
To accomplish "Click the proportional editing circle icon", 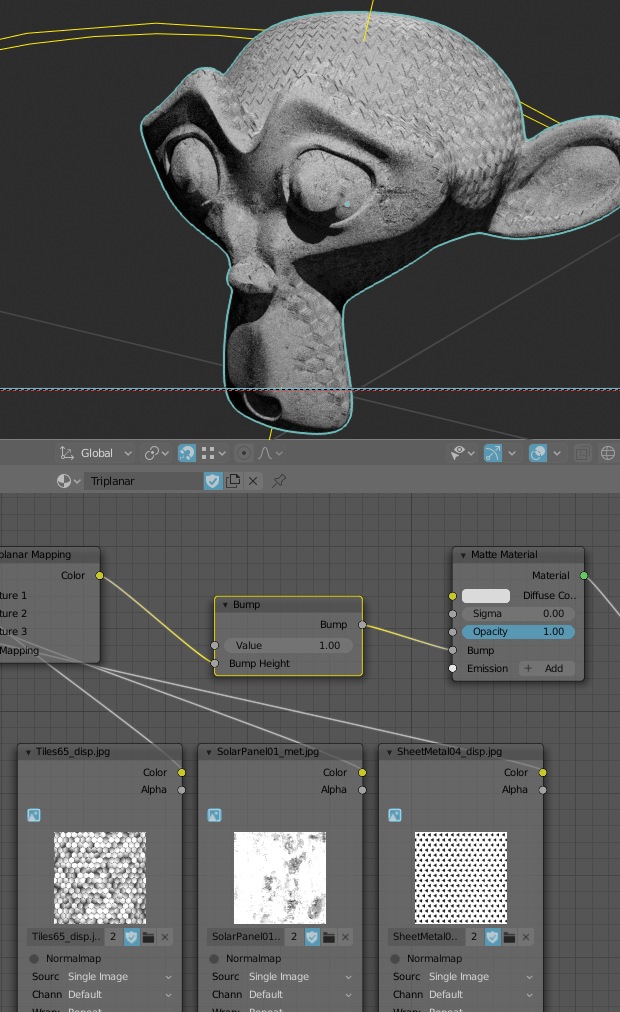I will click(x=243, y=453).
